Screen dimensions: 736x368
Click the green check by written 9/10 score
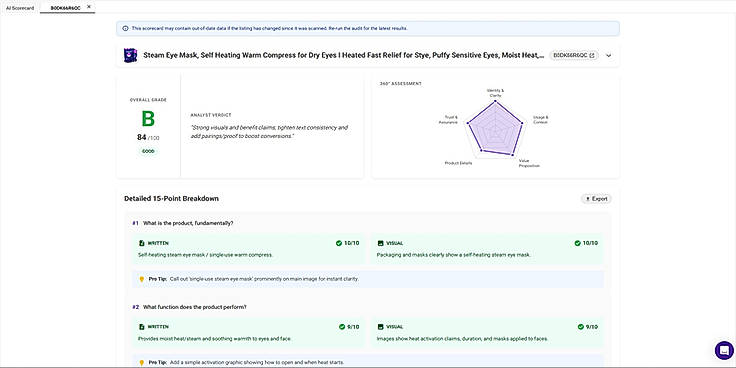point(342,327)
